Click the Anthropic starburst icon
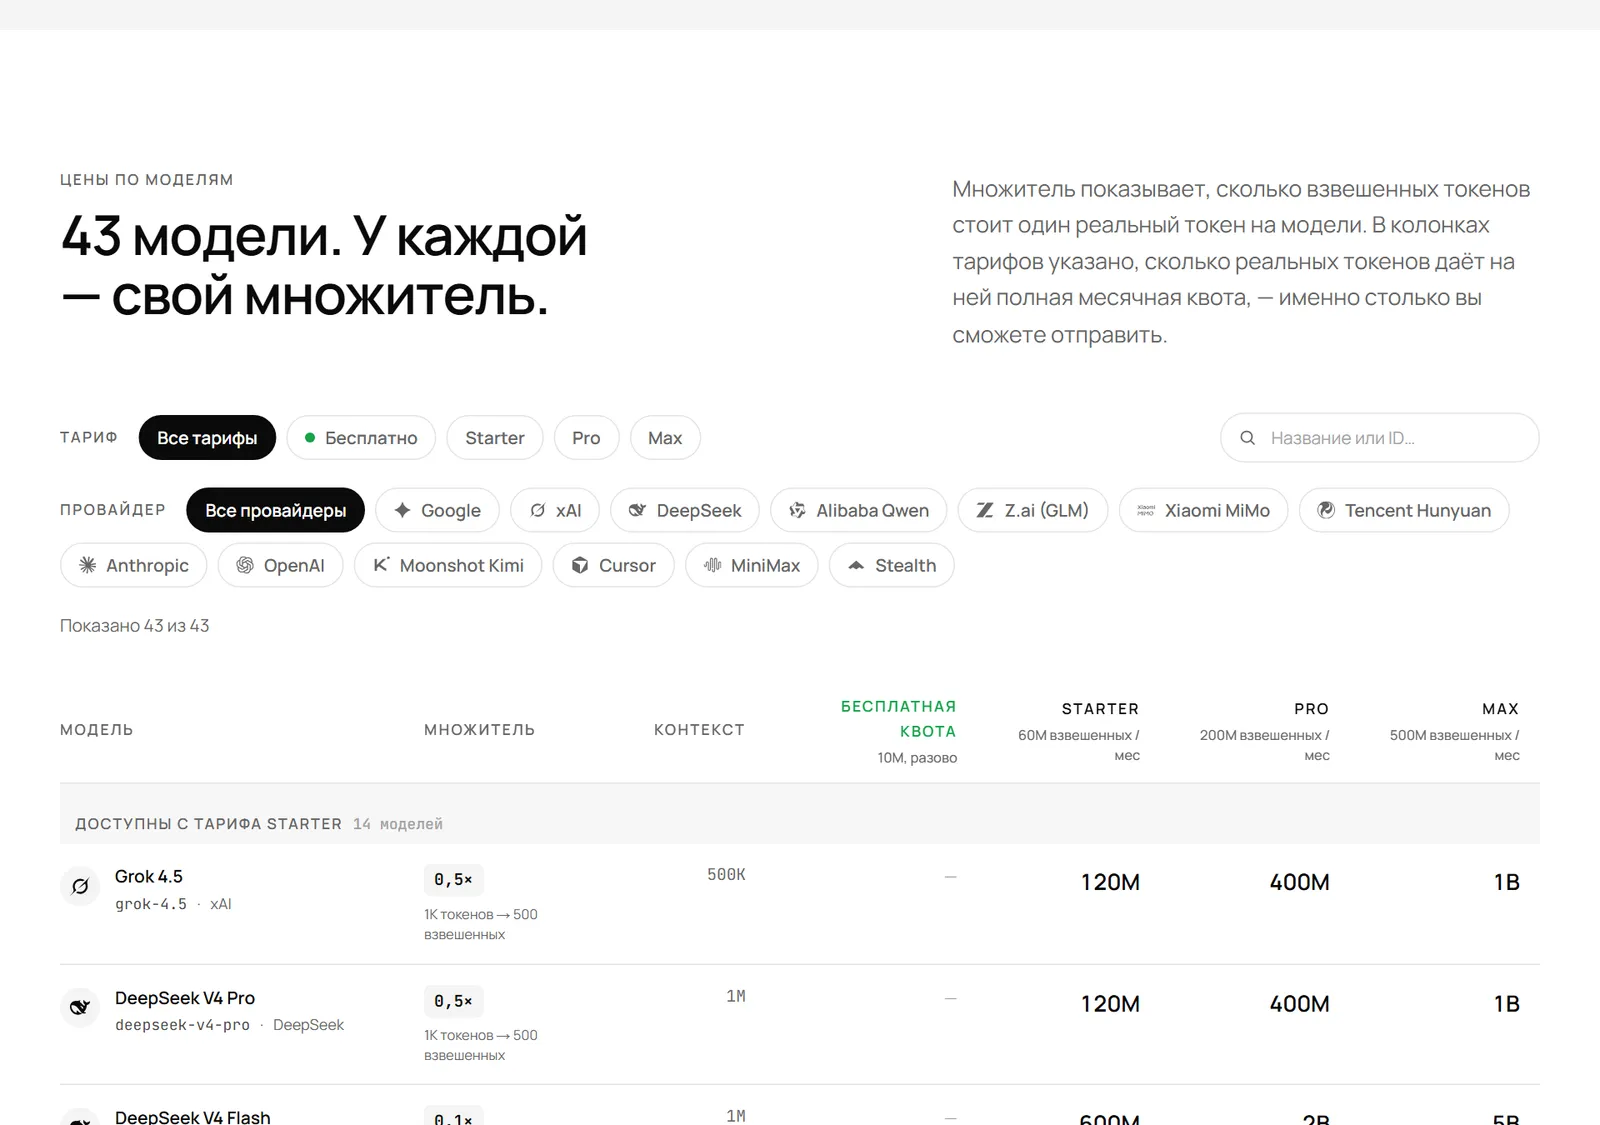This screenshot has width=1600, height=1125. 87,565
